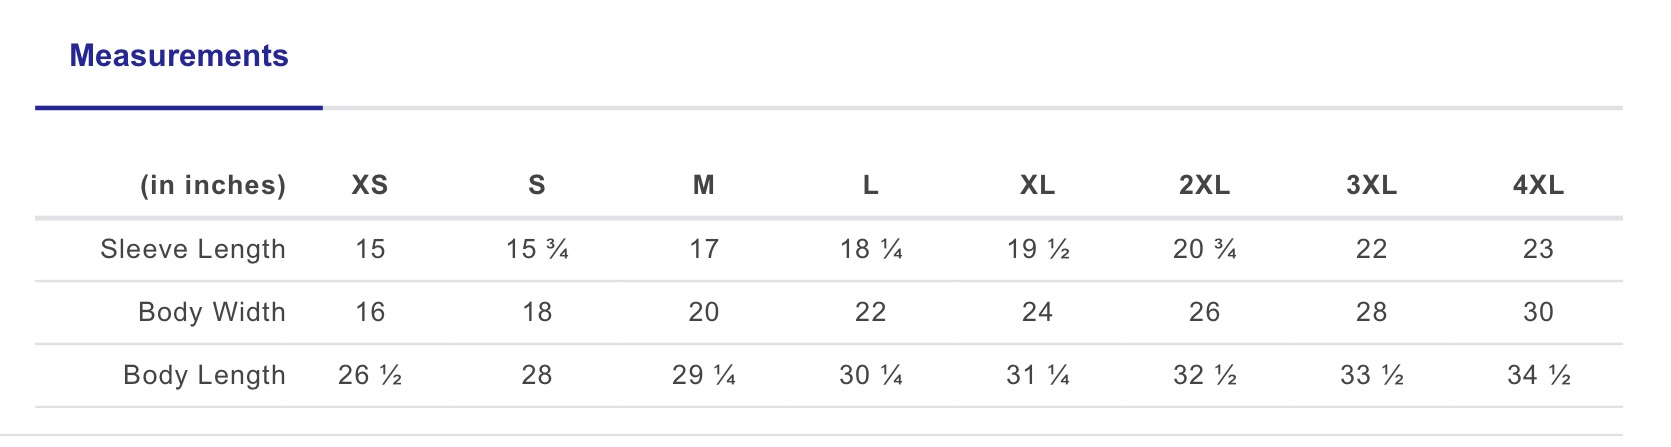Screen dimensions: 1671x447
Task: Select the Body Width row label
Action: [x=212, y=312]
